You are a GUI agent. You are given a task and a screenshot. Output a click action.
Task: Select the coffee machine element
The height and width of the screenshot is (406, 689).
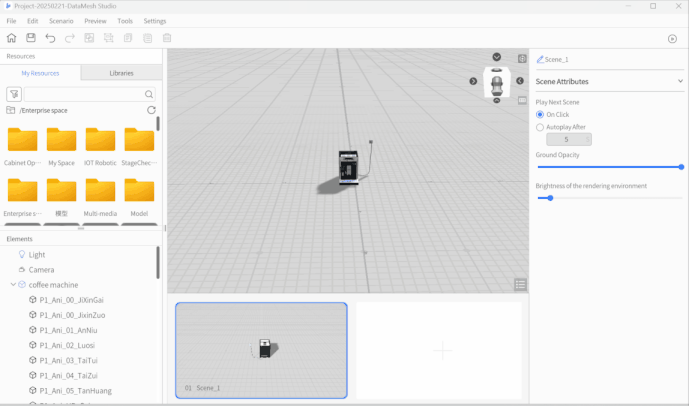click(53, 285)
